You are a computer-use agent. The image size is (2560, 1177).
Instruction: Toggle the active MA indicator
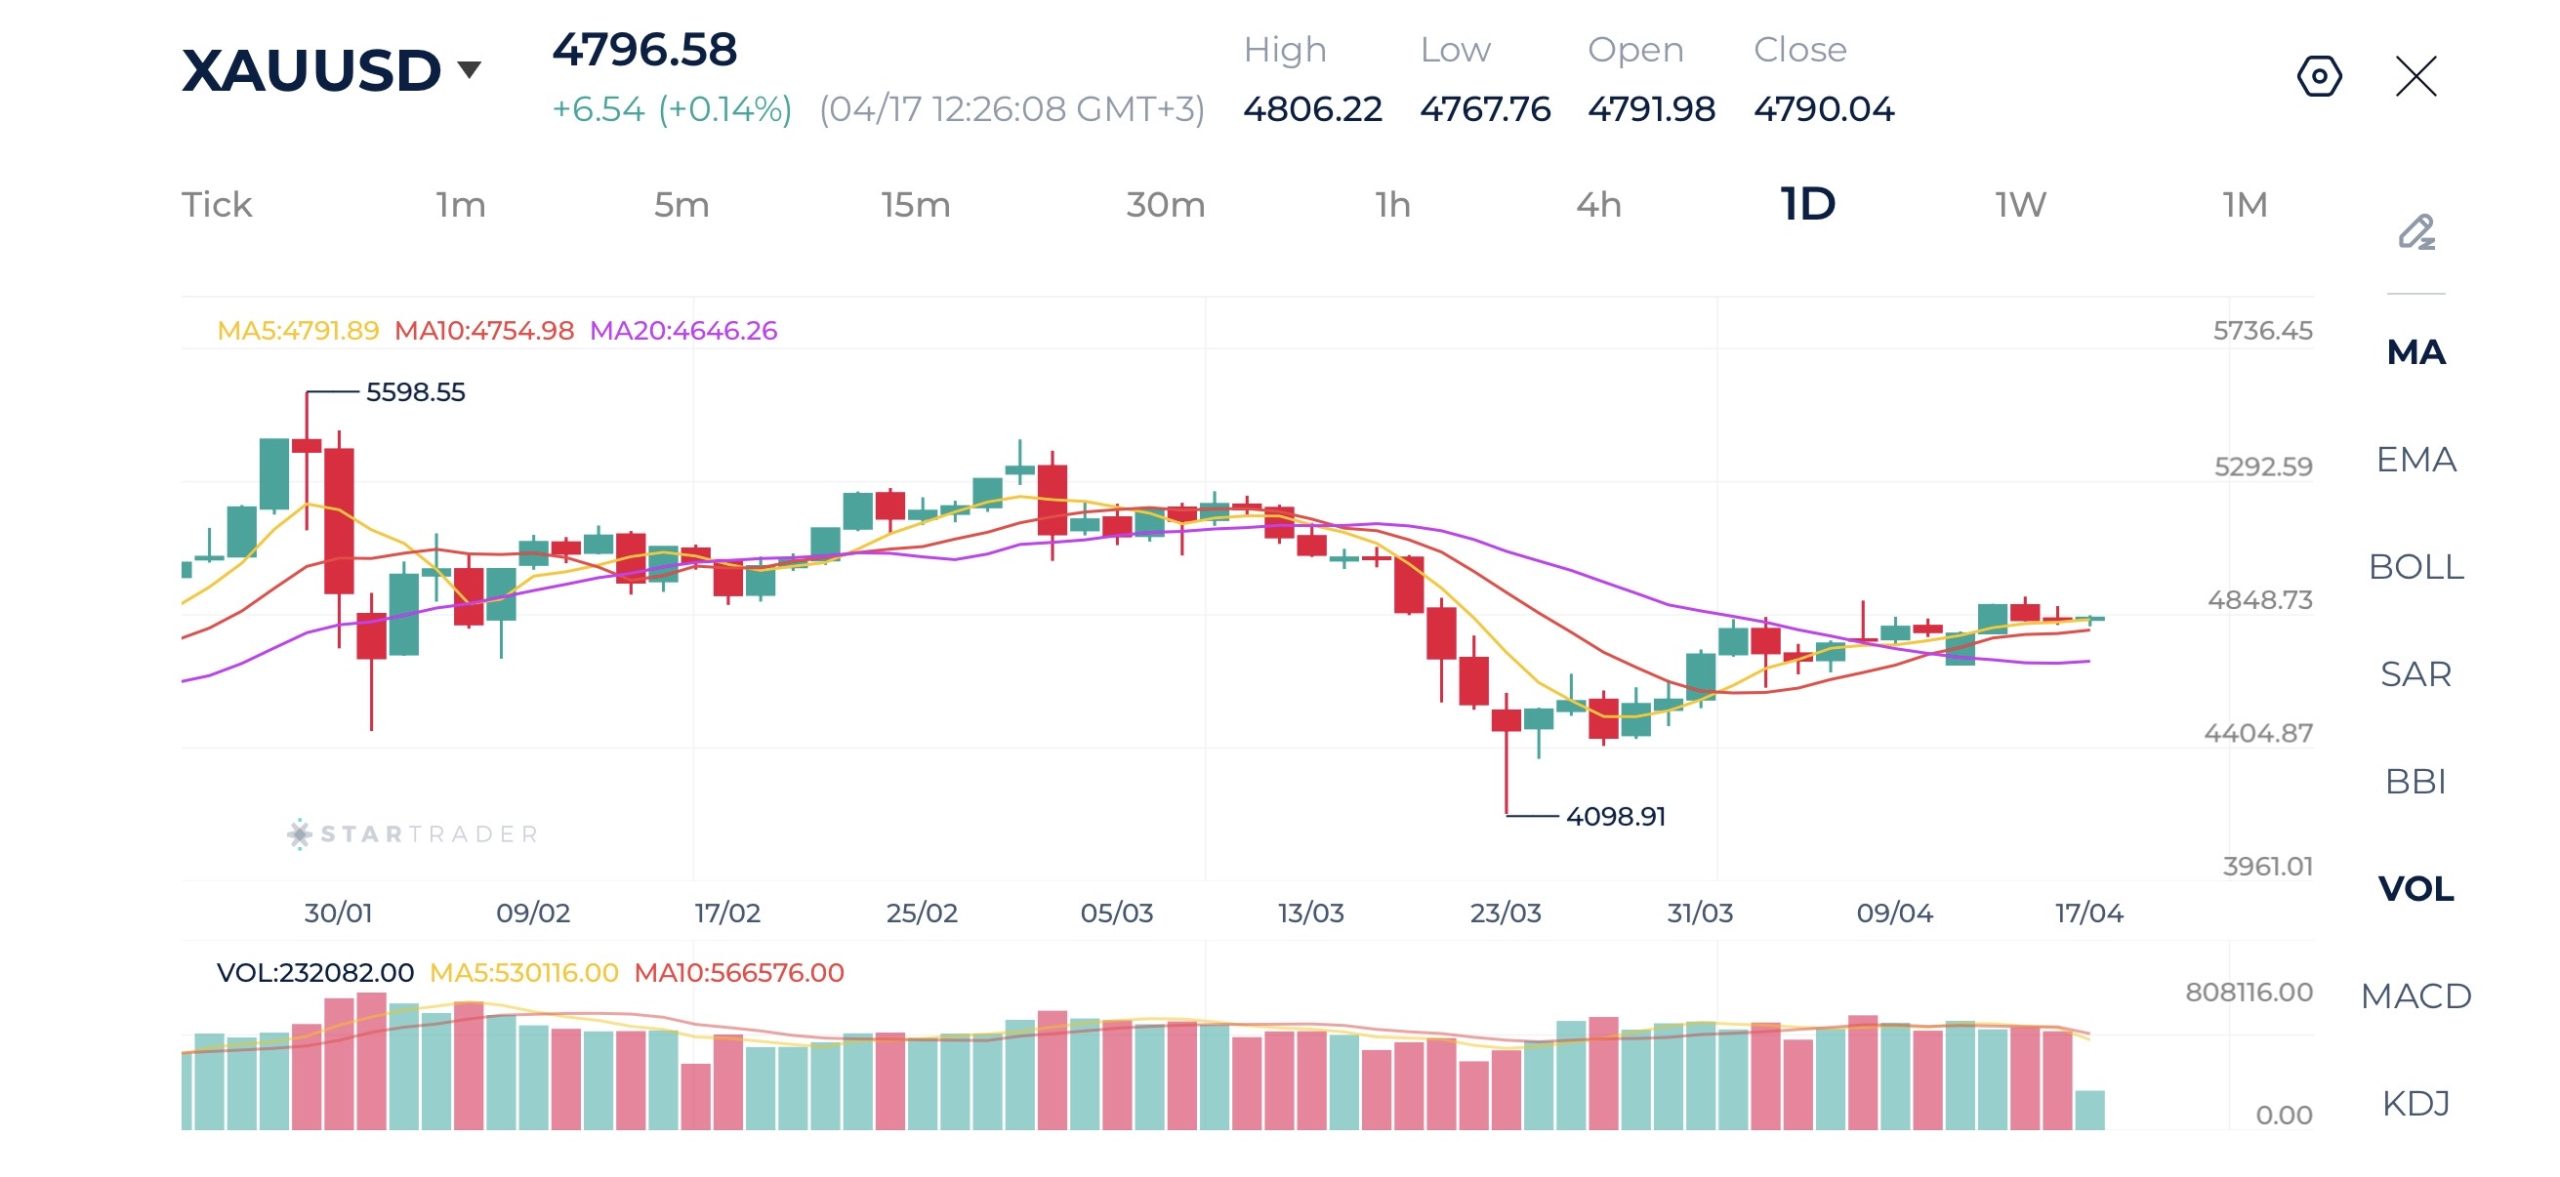(2415, 352)
